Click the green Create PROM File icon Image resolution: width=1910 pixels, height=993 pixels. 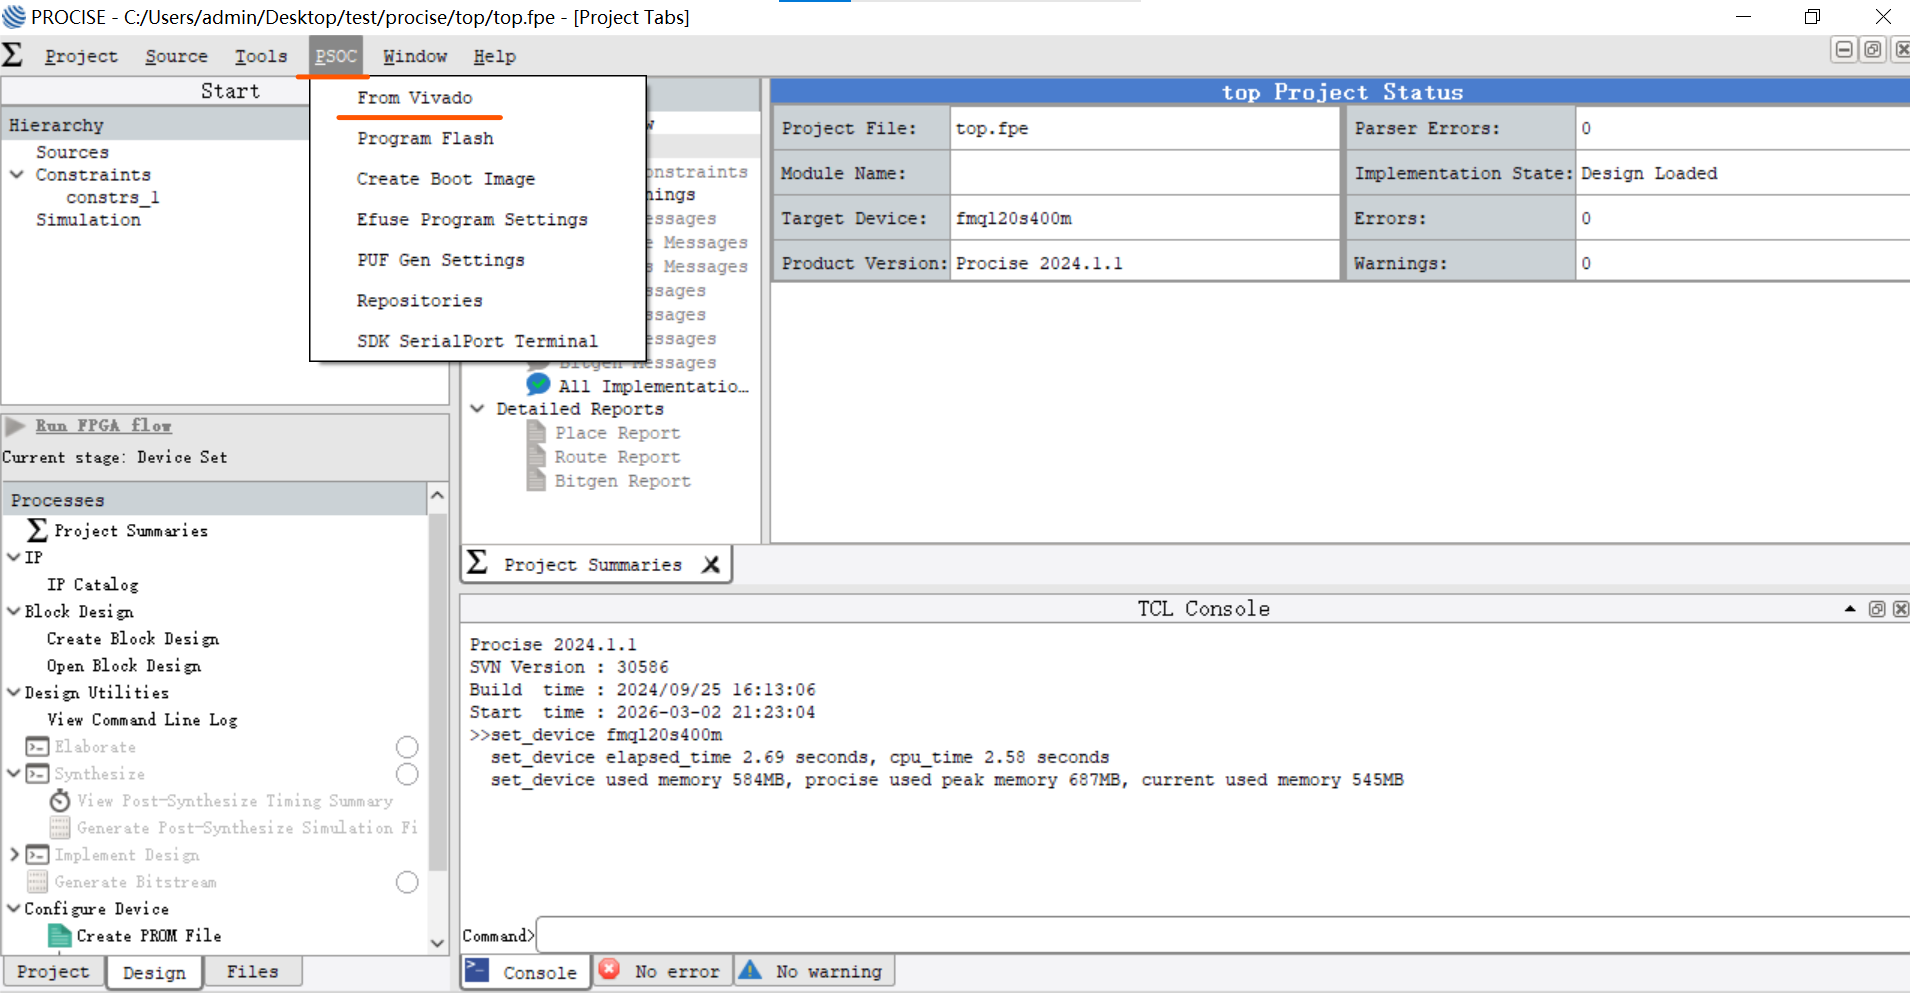click(60, 936)
